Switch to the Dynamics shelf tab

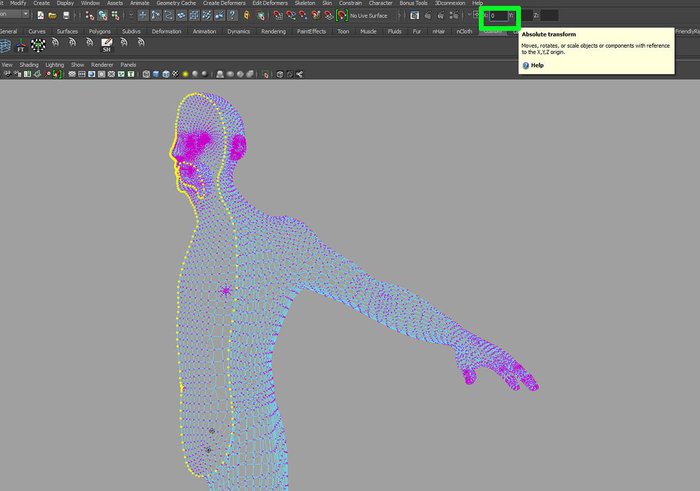click(238, 31)
